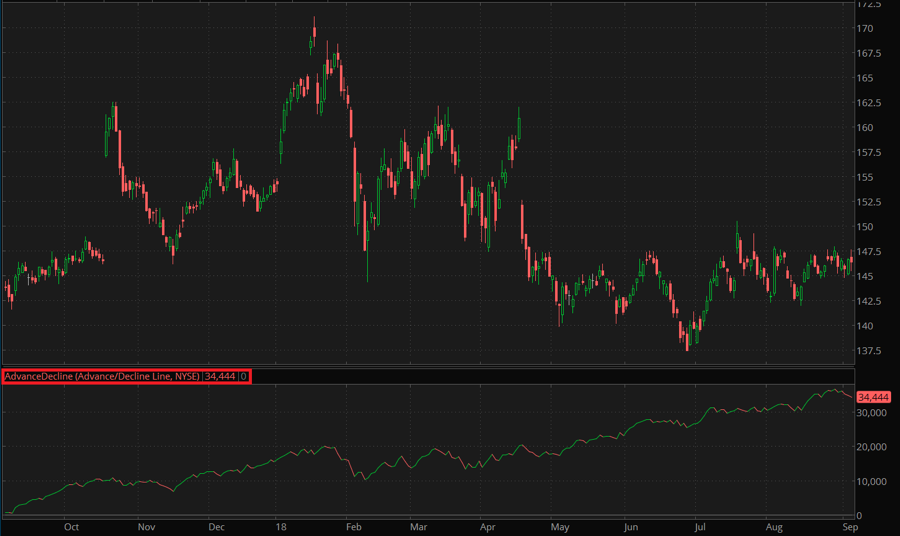Image resolution: width=900 pixels, height=536 pixels.
Task: Click the 170 price axis label
Action: [866, 28]
